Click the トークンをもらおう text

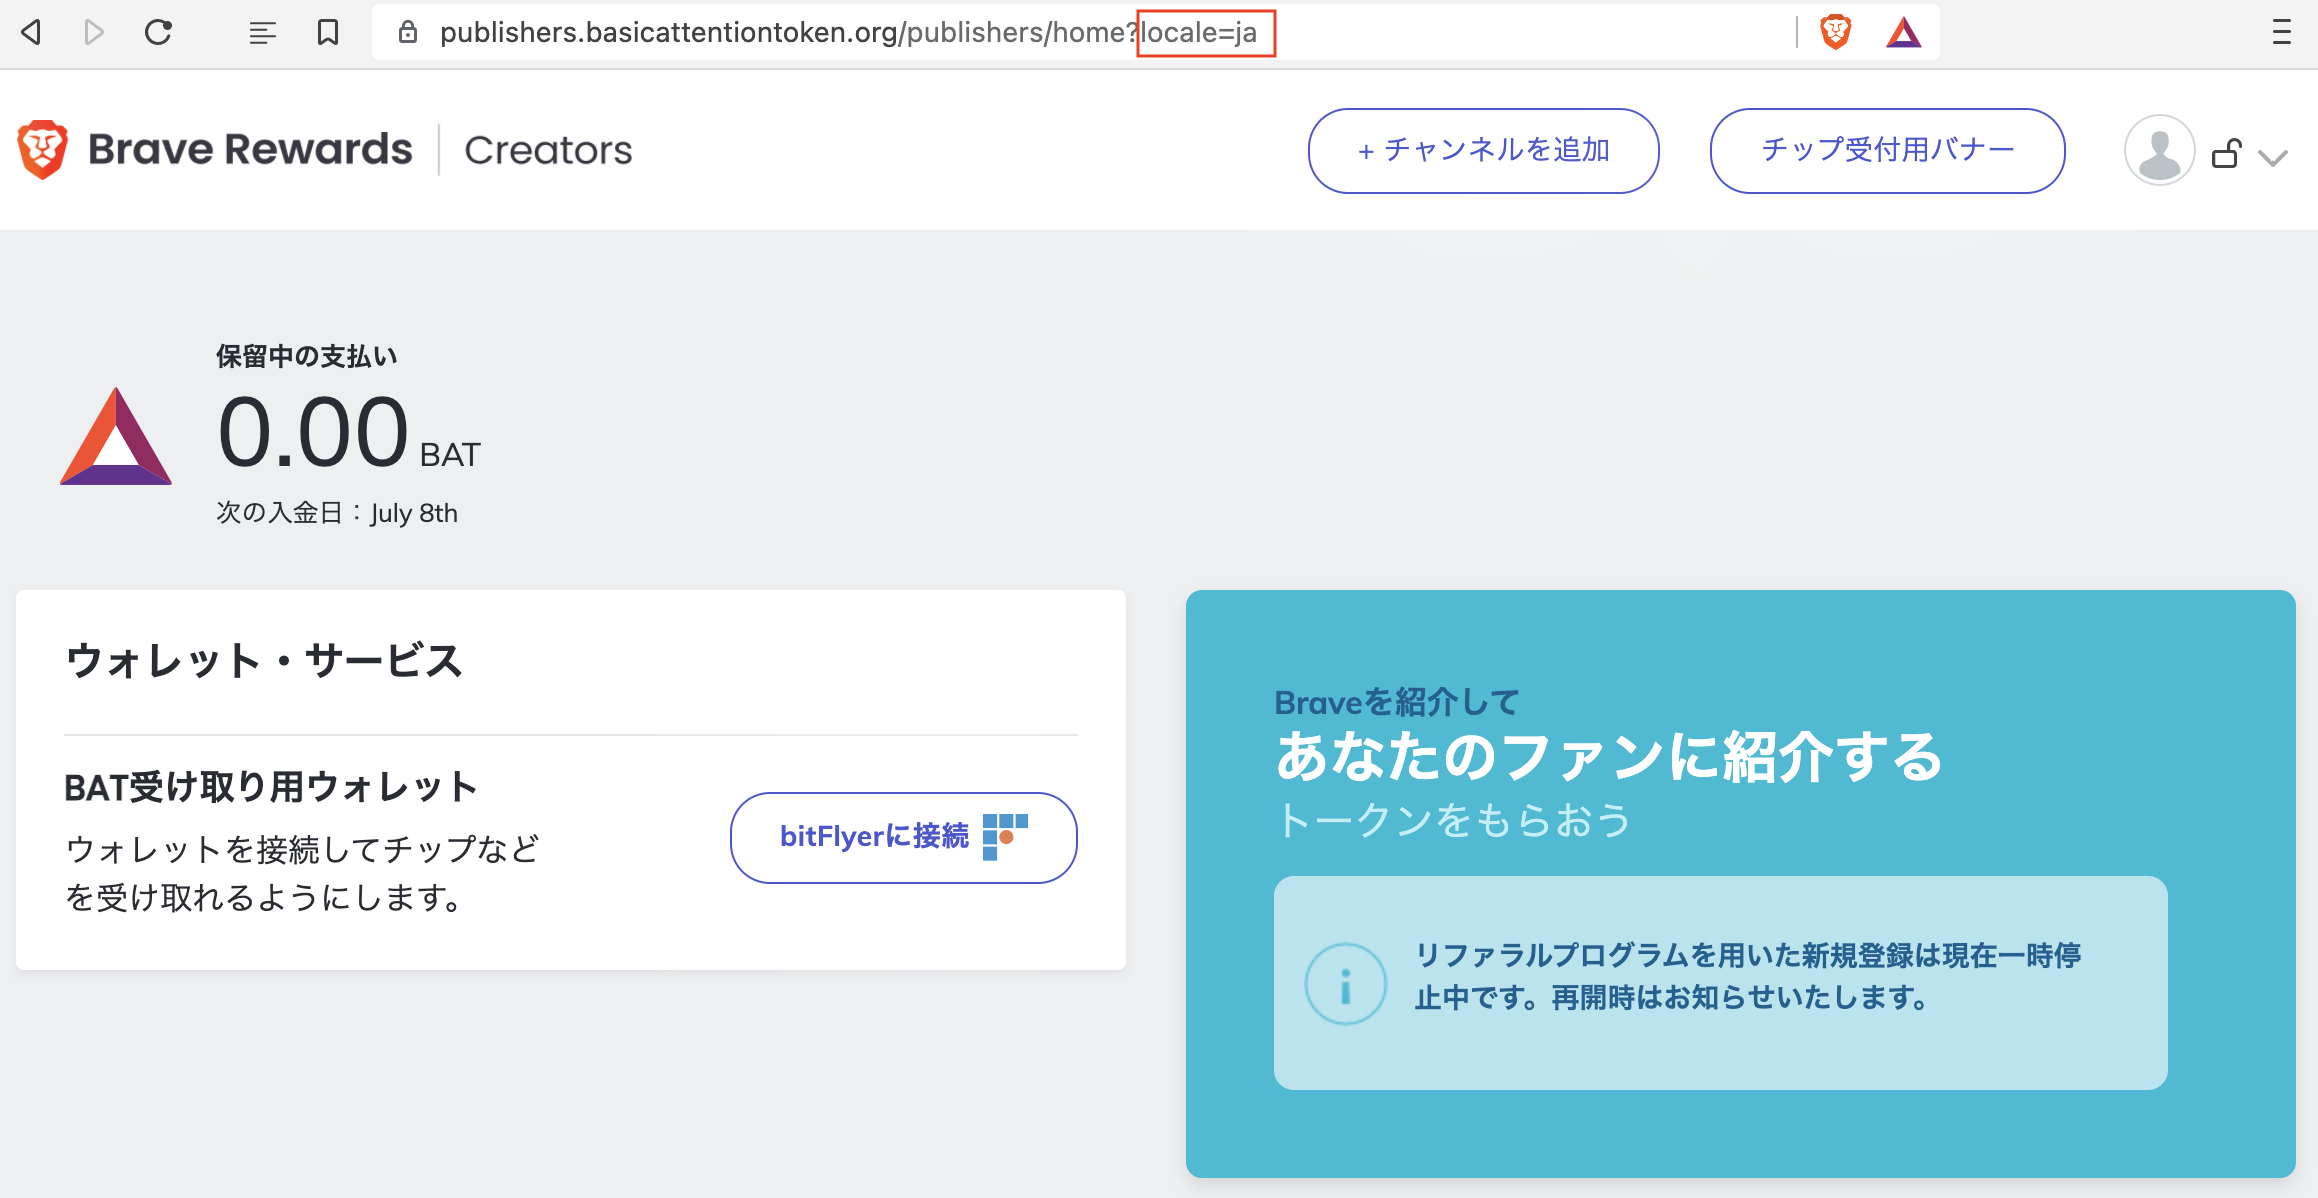pos(1454,820)
